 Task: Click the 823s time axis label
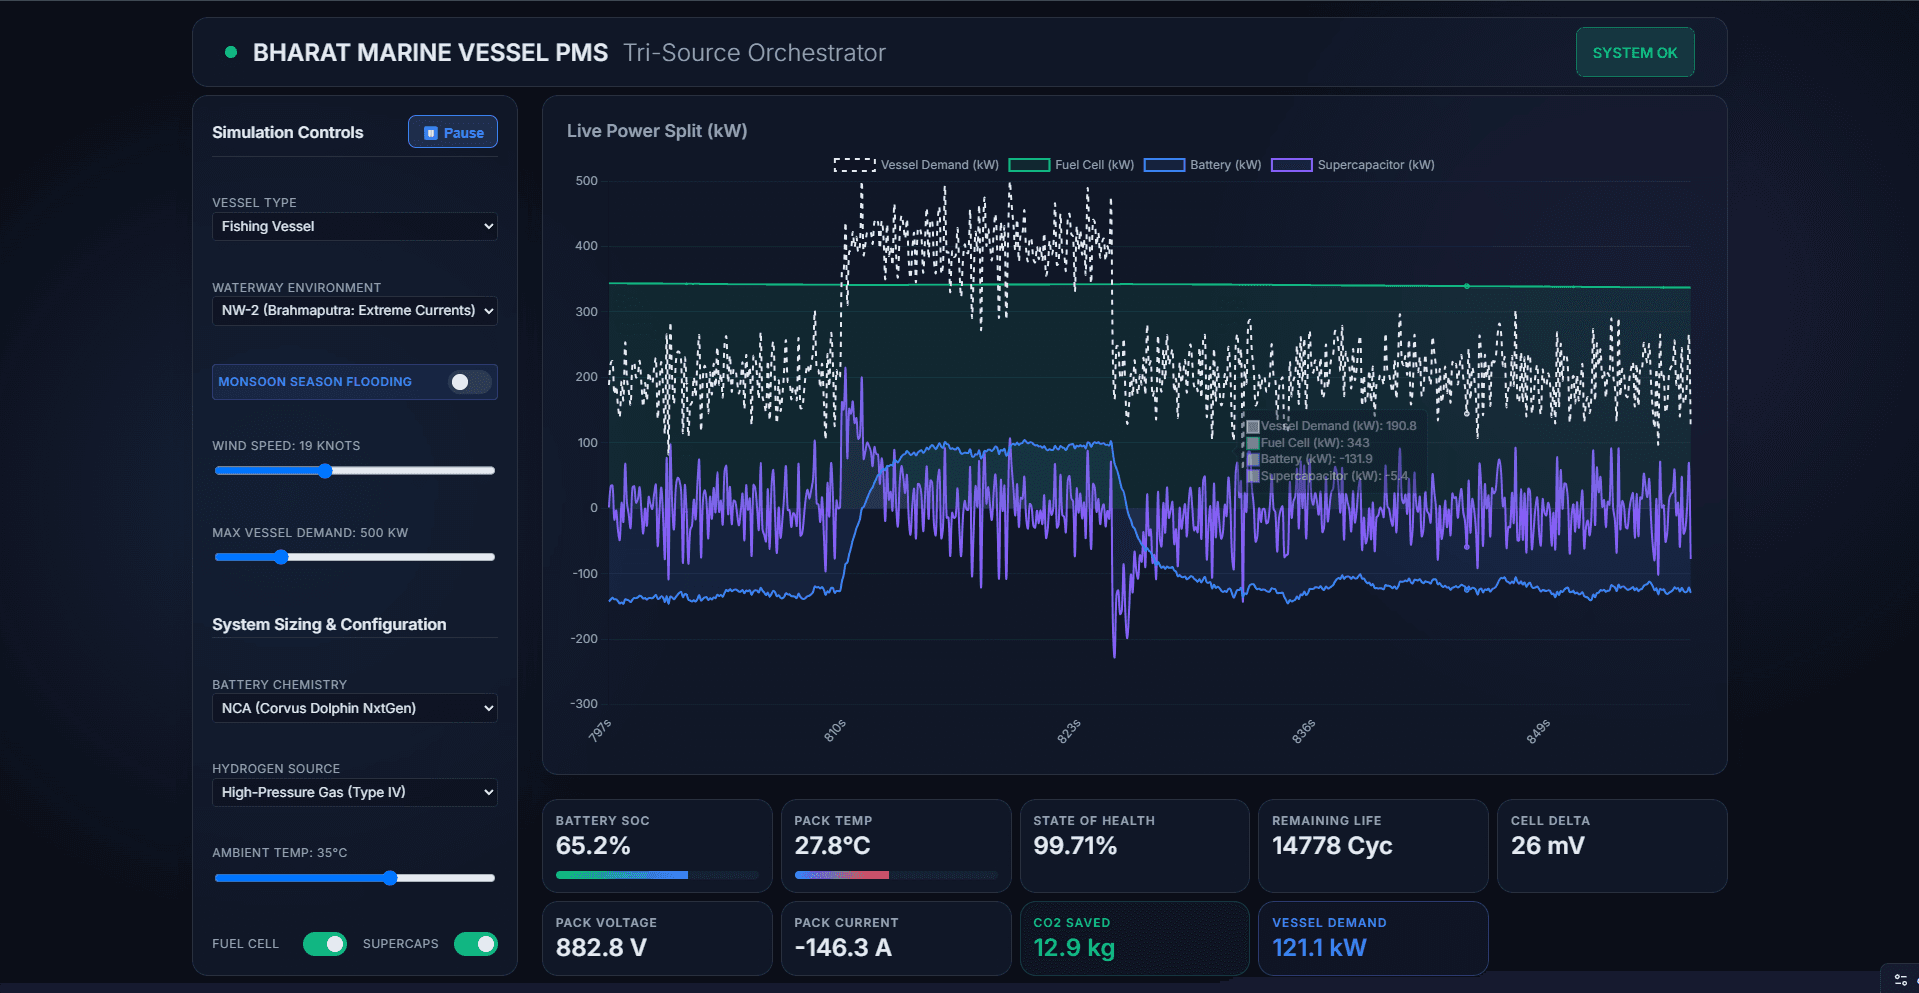point(1069,731)
